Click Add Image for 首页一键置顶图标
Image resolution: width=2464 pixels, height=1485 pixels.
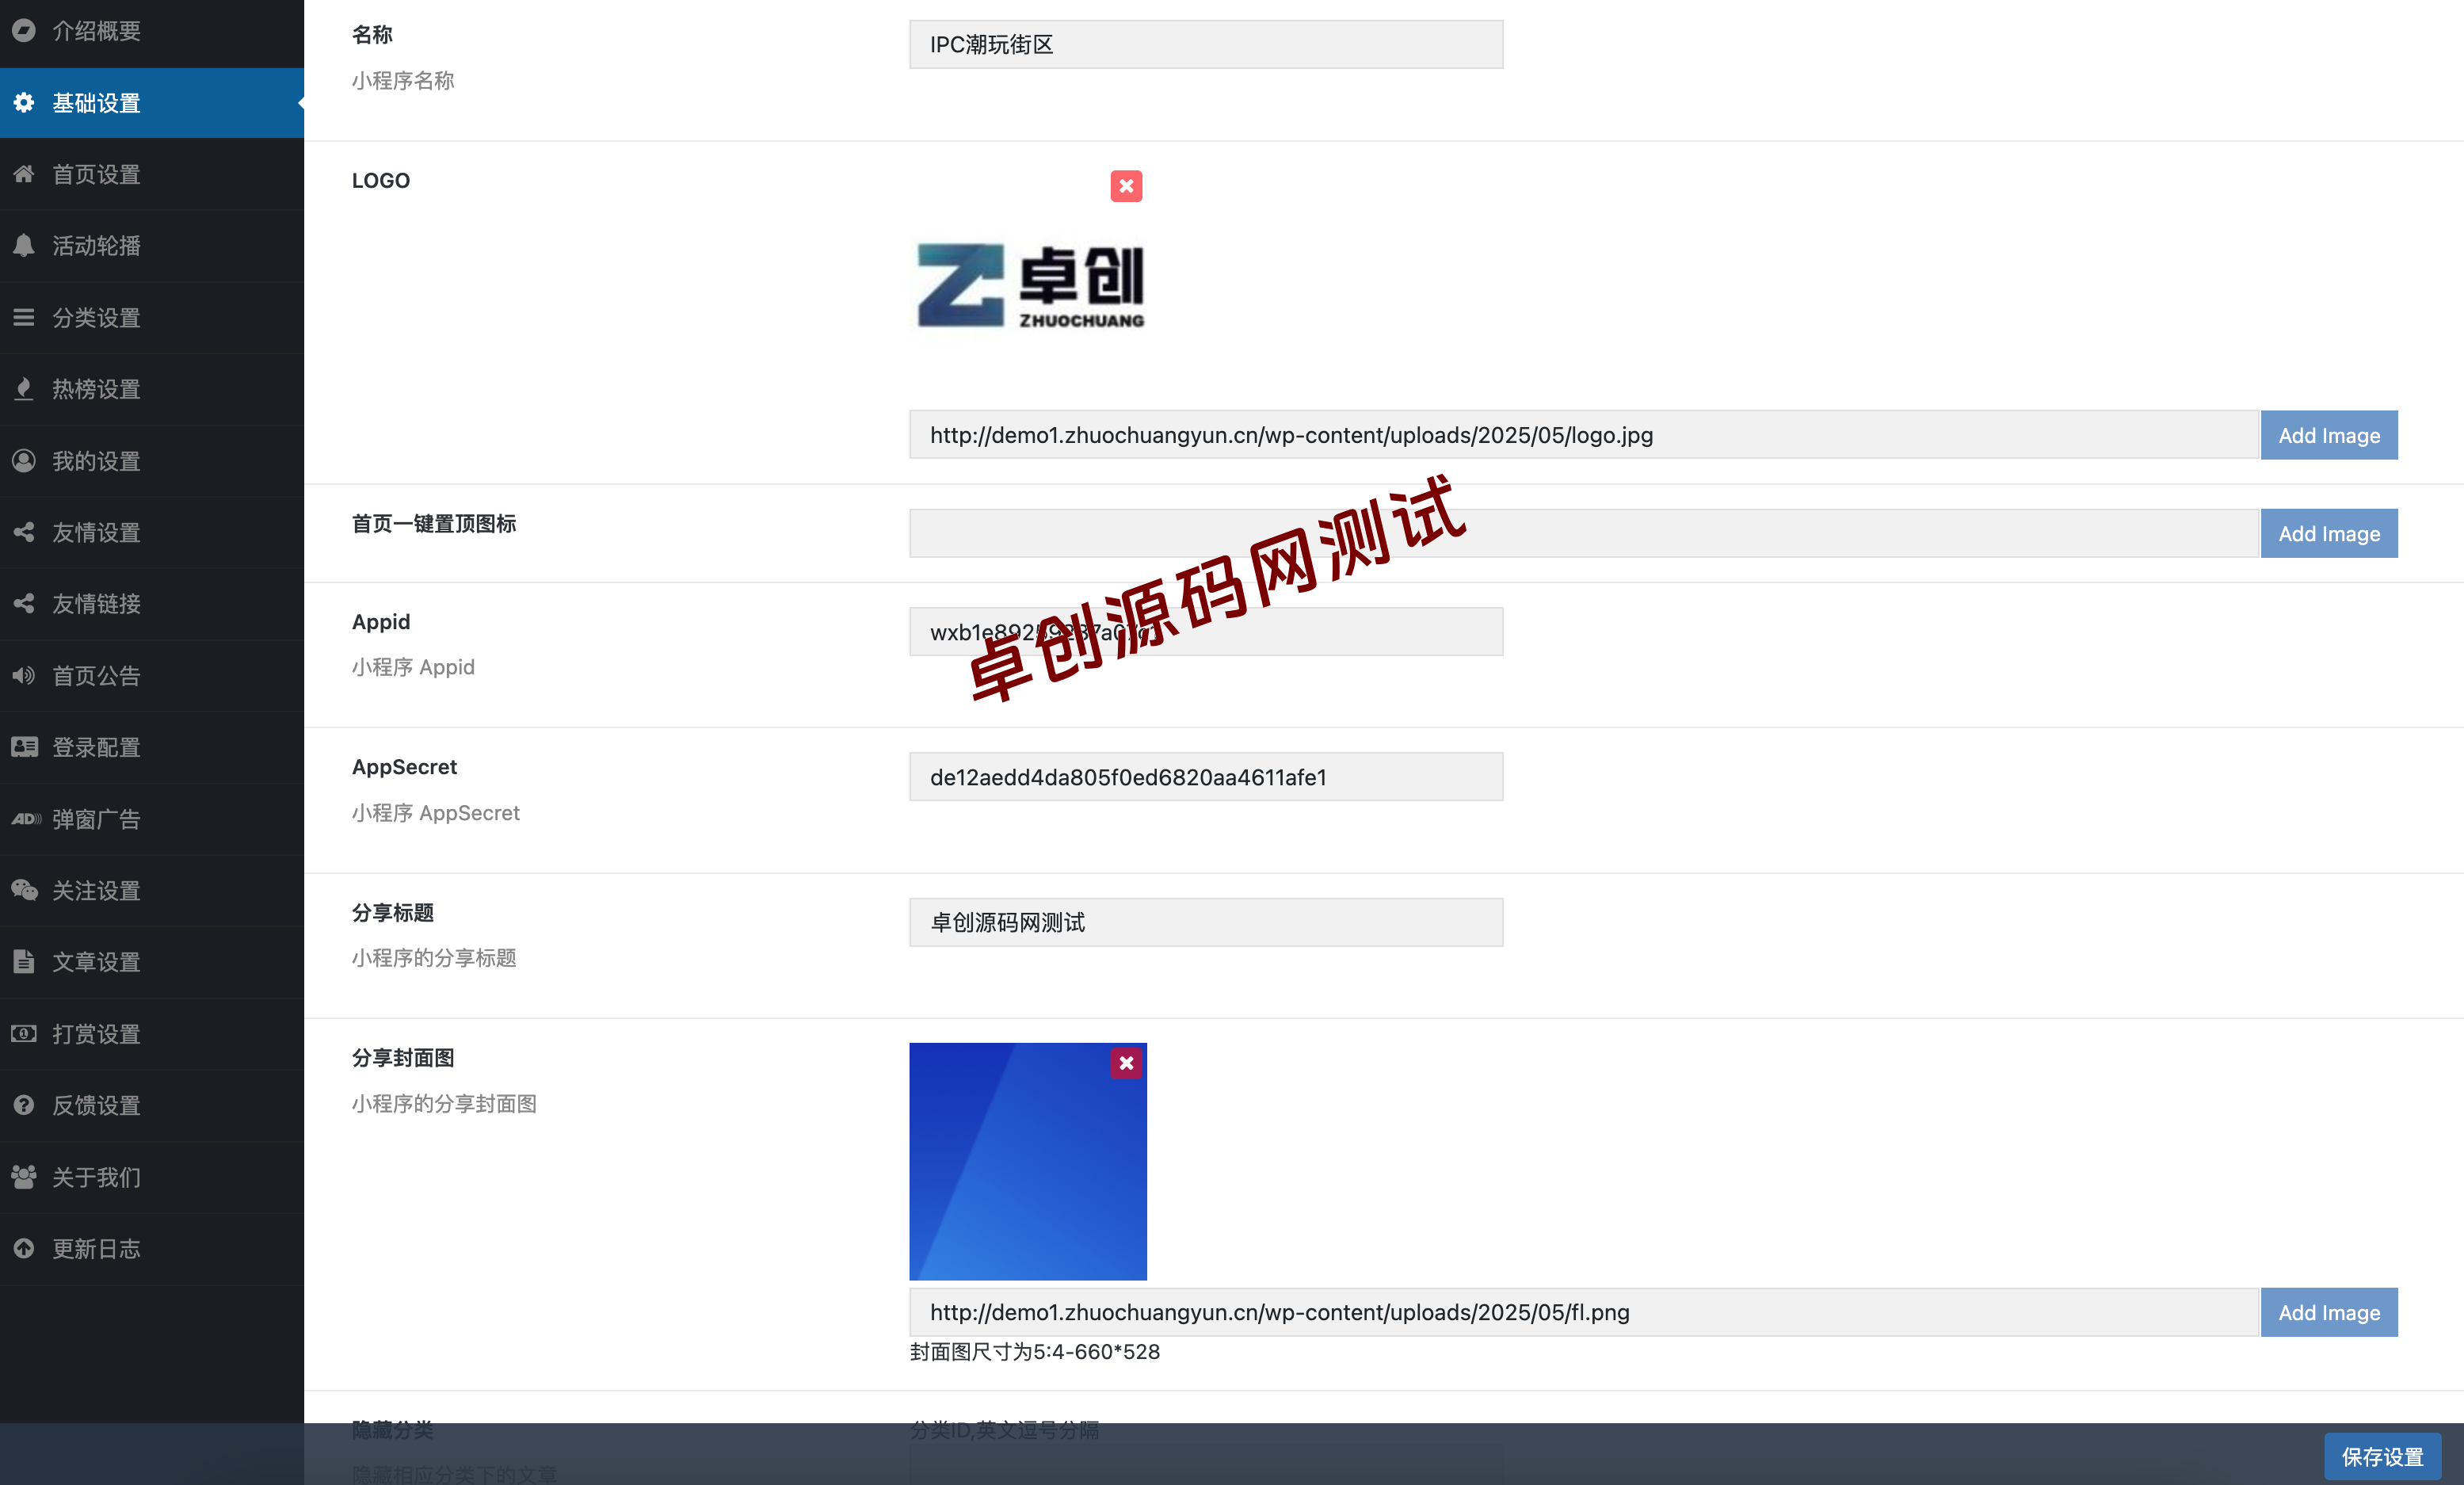[2328, 533]
